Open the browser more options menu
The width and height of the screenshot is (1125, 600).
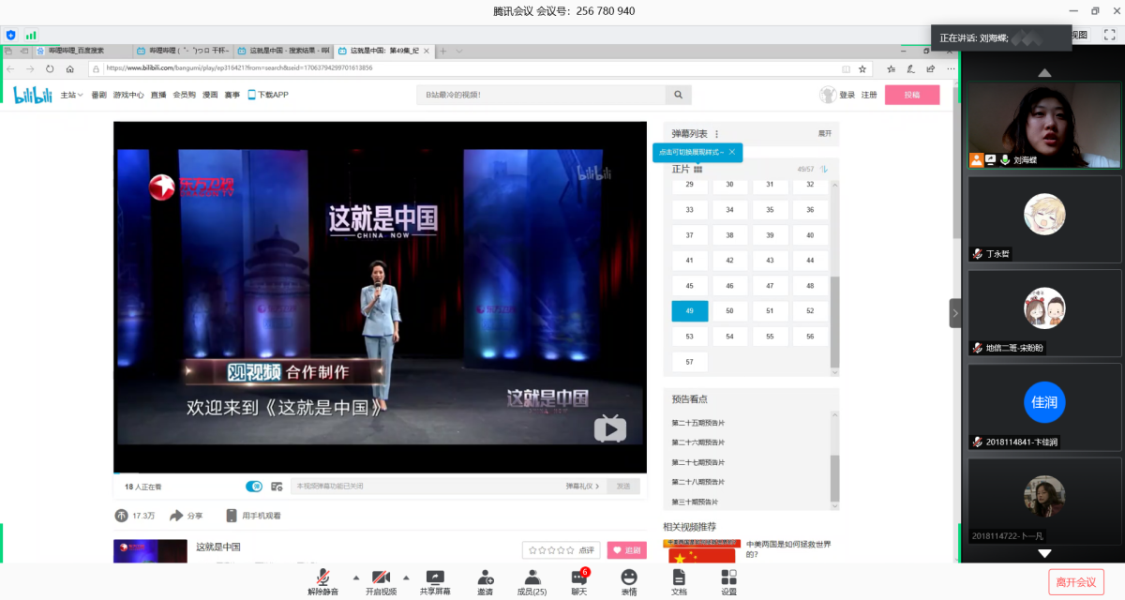click(x=951, y=69)
